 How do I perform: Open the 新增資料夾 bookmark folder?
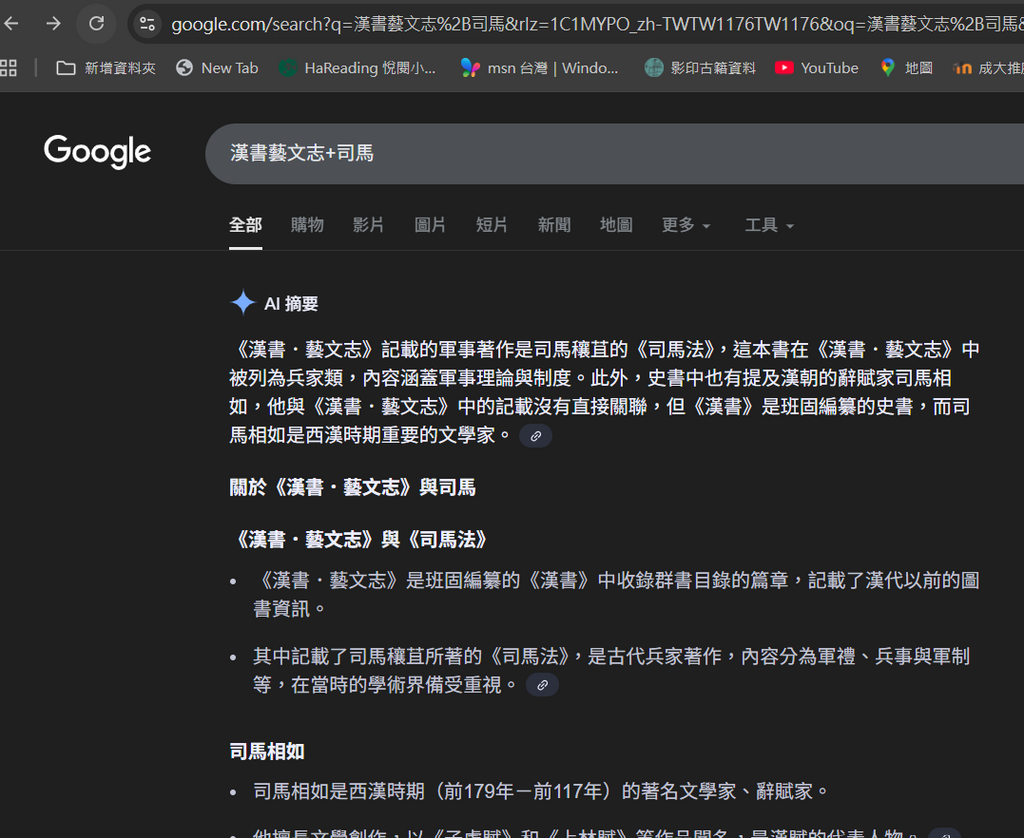(106, 68)
